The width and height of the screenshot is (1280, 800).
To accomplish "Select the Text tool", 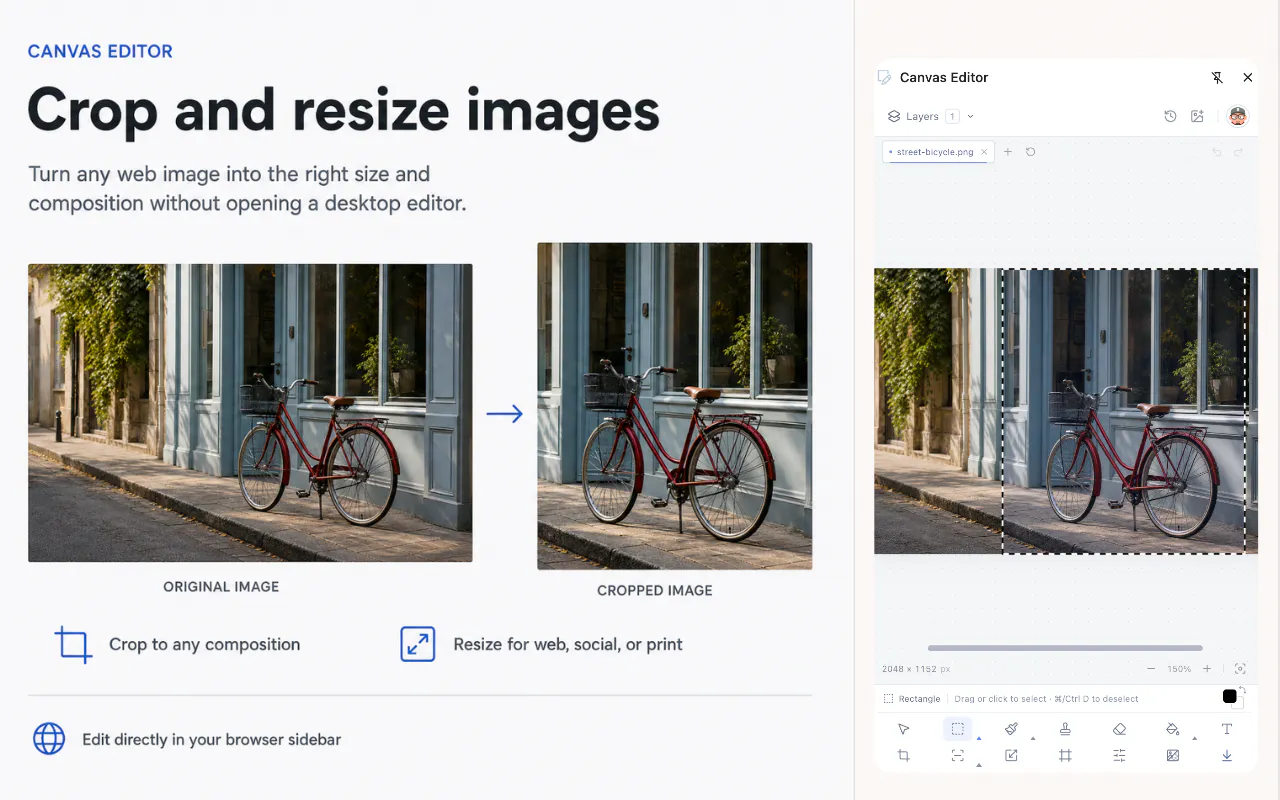I will [x=1227, y=729].
